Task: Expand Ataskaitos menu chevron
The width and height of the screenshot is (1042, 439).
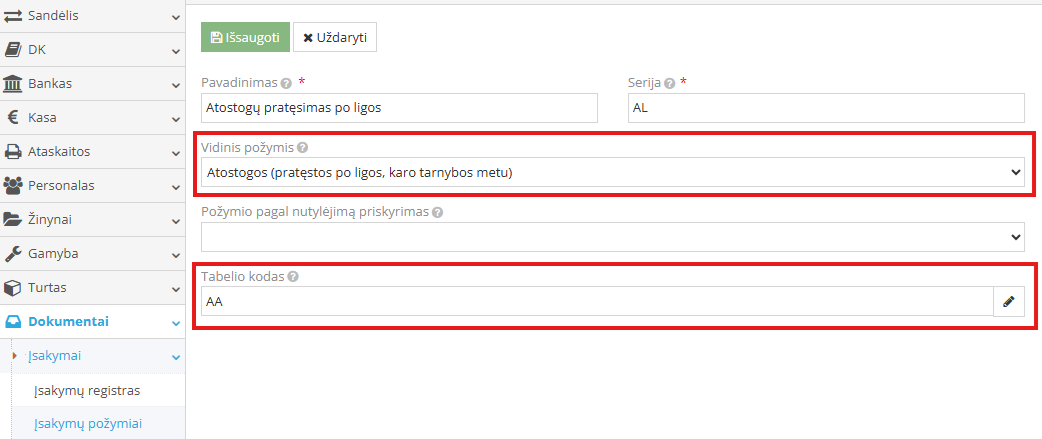Action: [x=175, y=153]
